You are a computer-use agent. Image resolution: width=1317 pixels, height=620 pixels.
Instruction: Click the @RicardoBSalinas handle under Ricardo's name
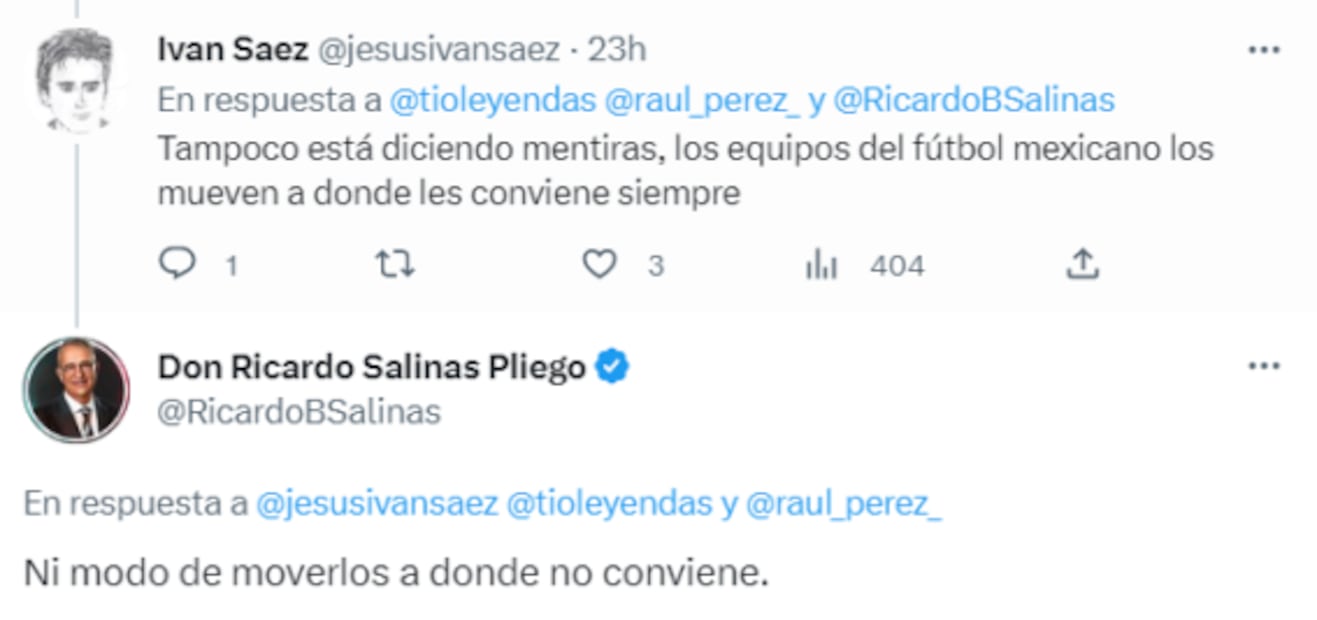point(299,412)
